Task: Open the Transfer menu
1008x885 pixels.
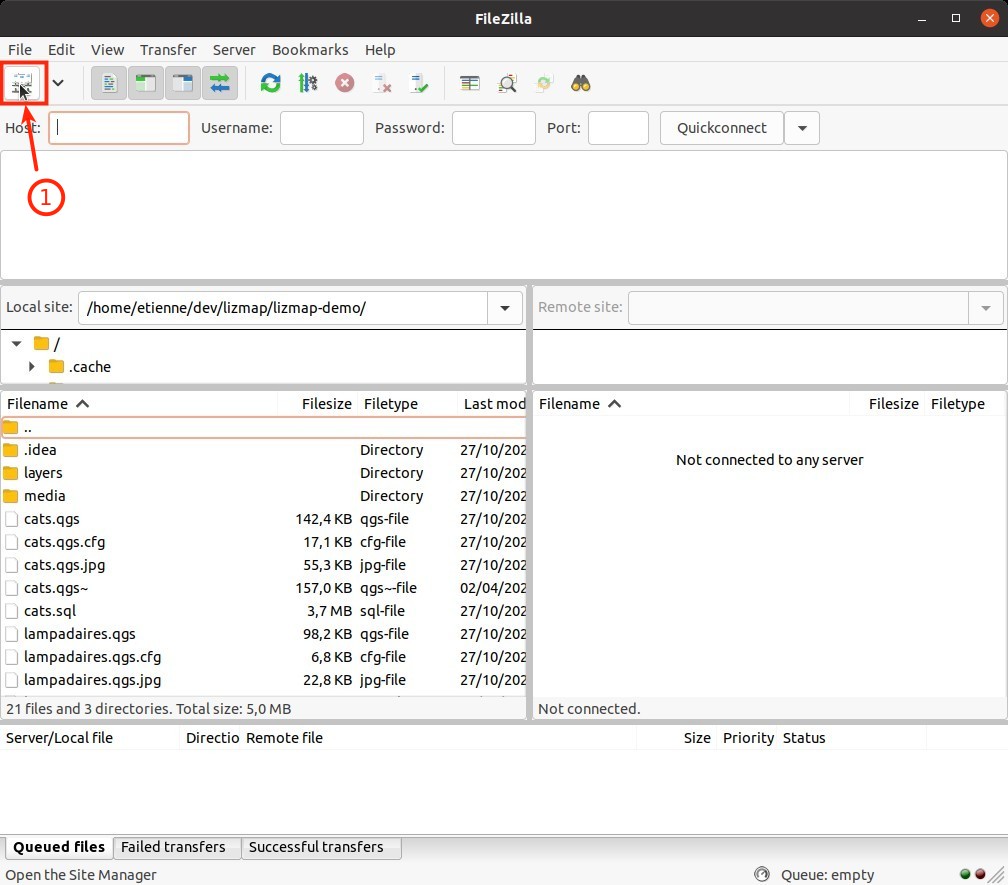Action: click(168, 49)
